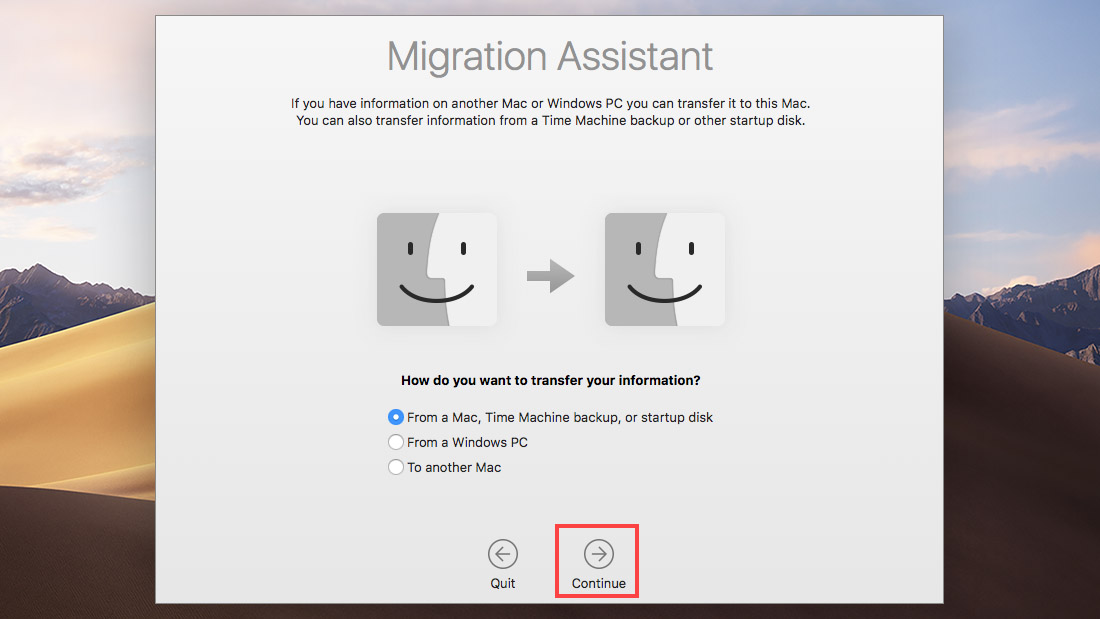Click the 'To another Mac' label text

click(x=454, y=467)
